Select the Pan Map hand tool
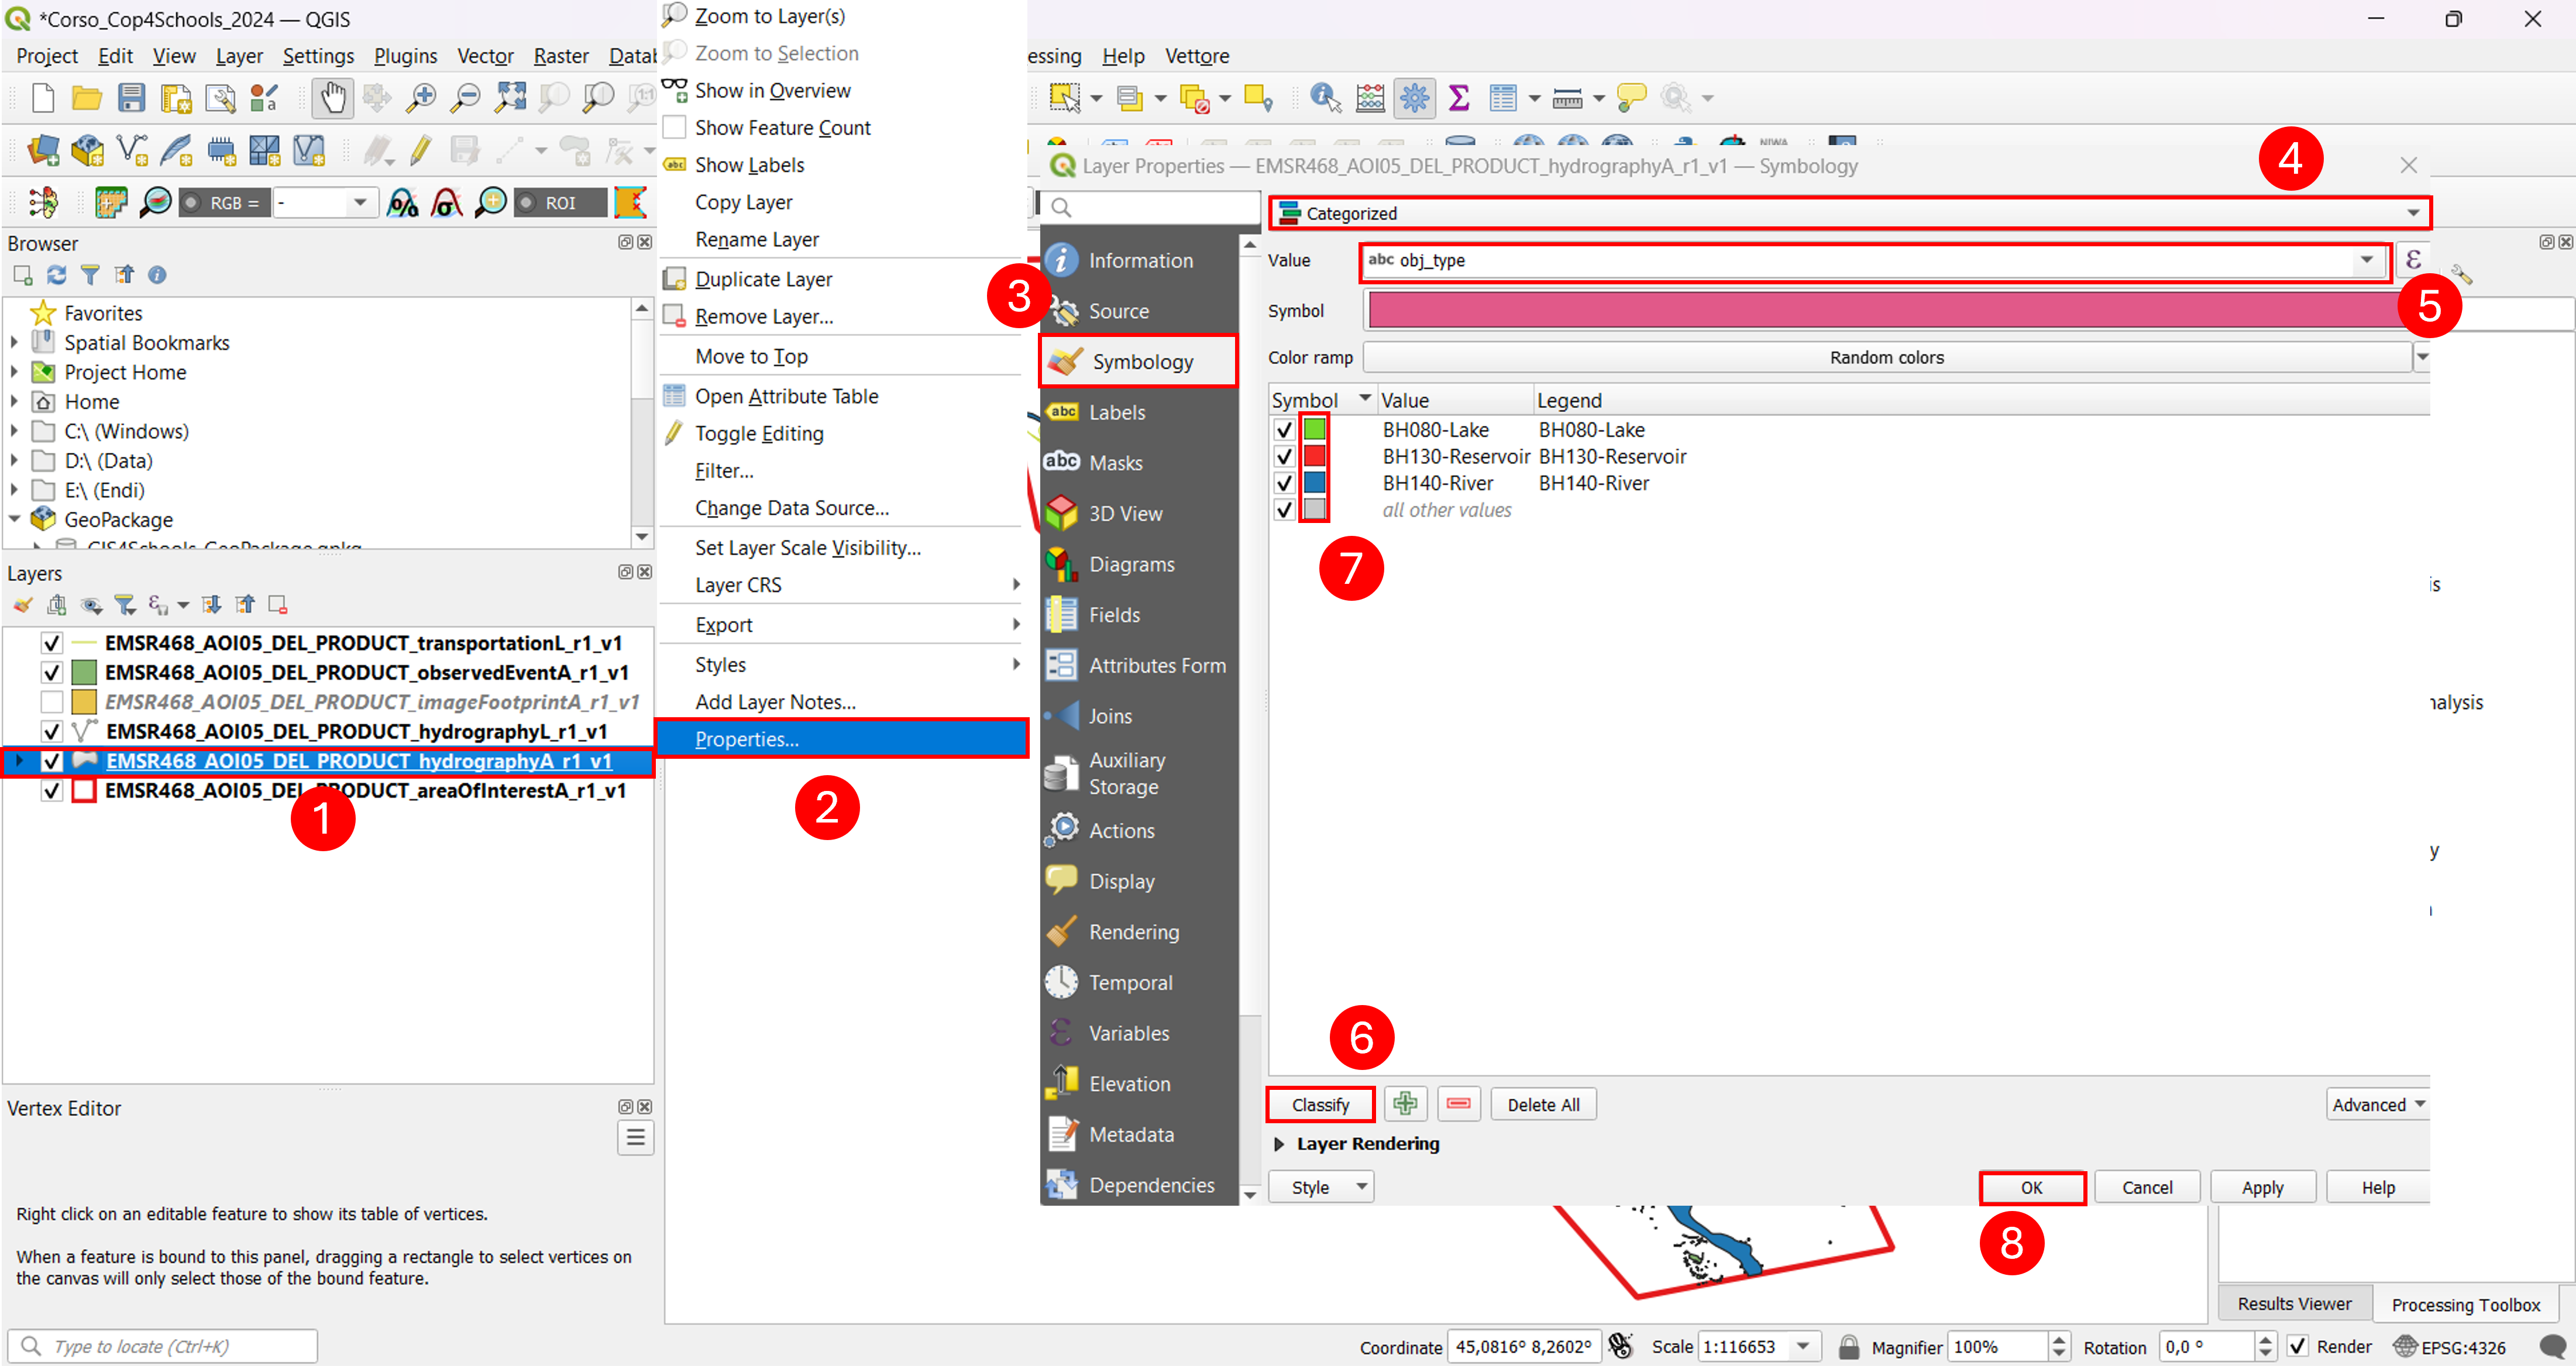The image size is (2576, 1366). click(332, 97)
